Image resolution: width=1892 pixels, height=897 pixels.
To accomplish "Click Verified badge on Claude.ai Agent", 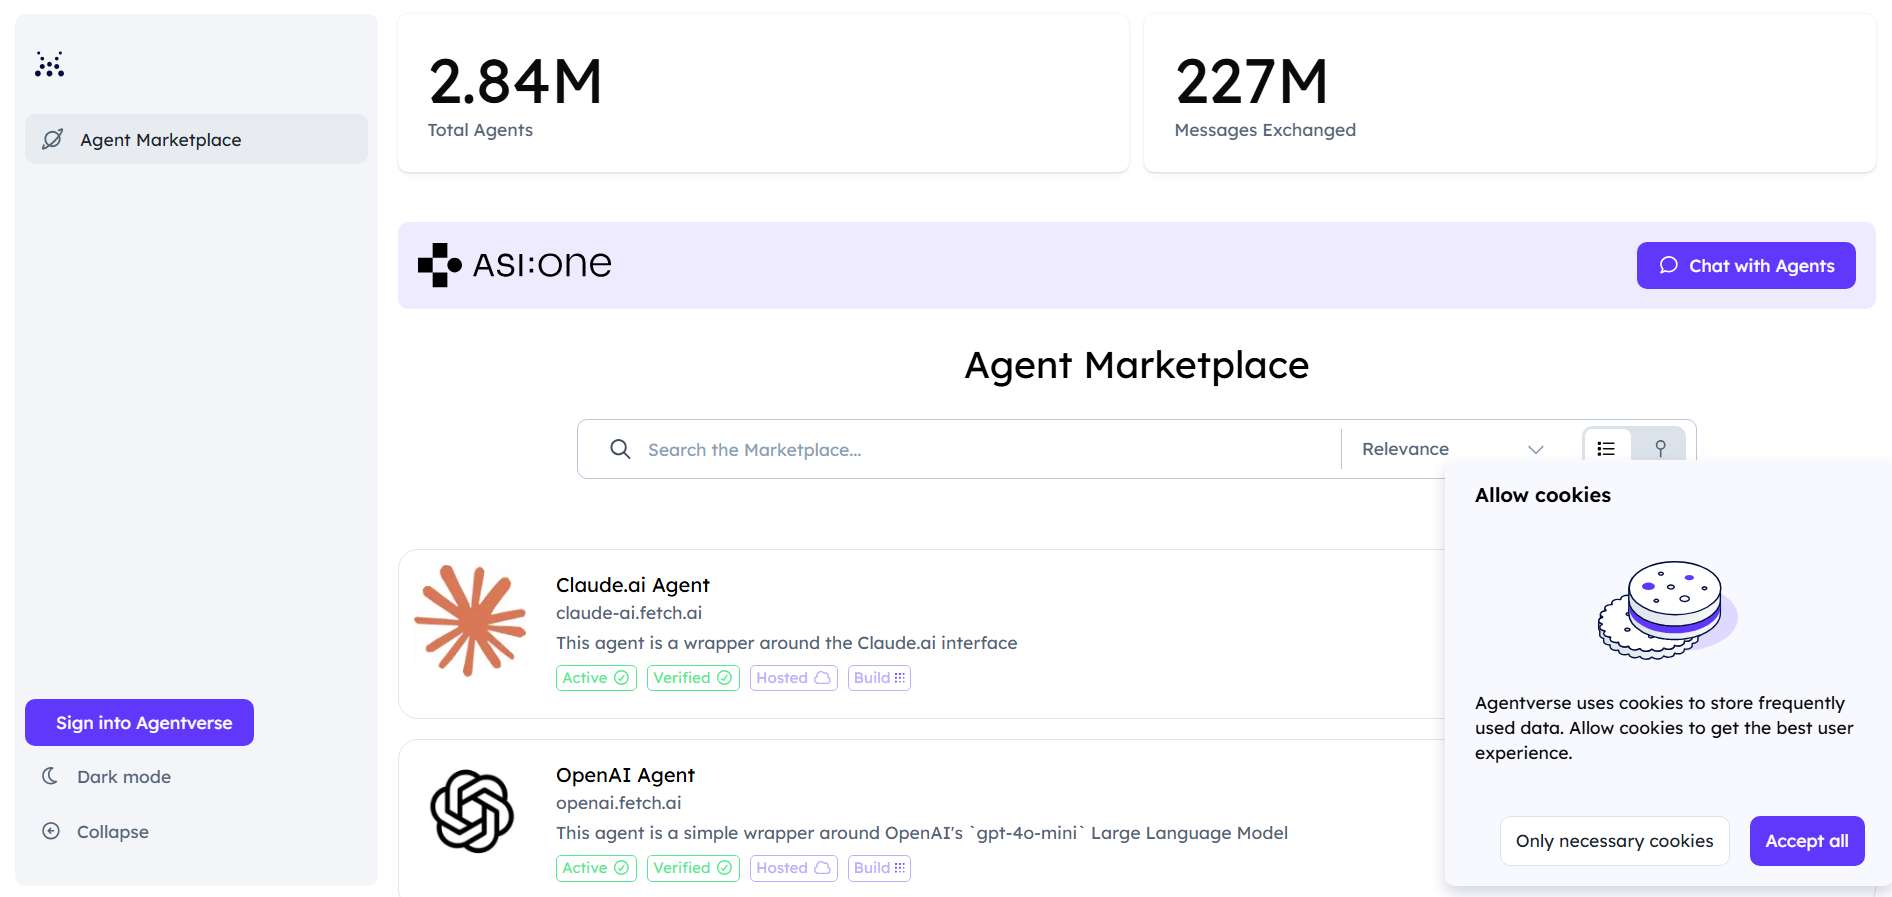I will click(x=693, y=678).
